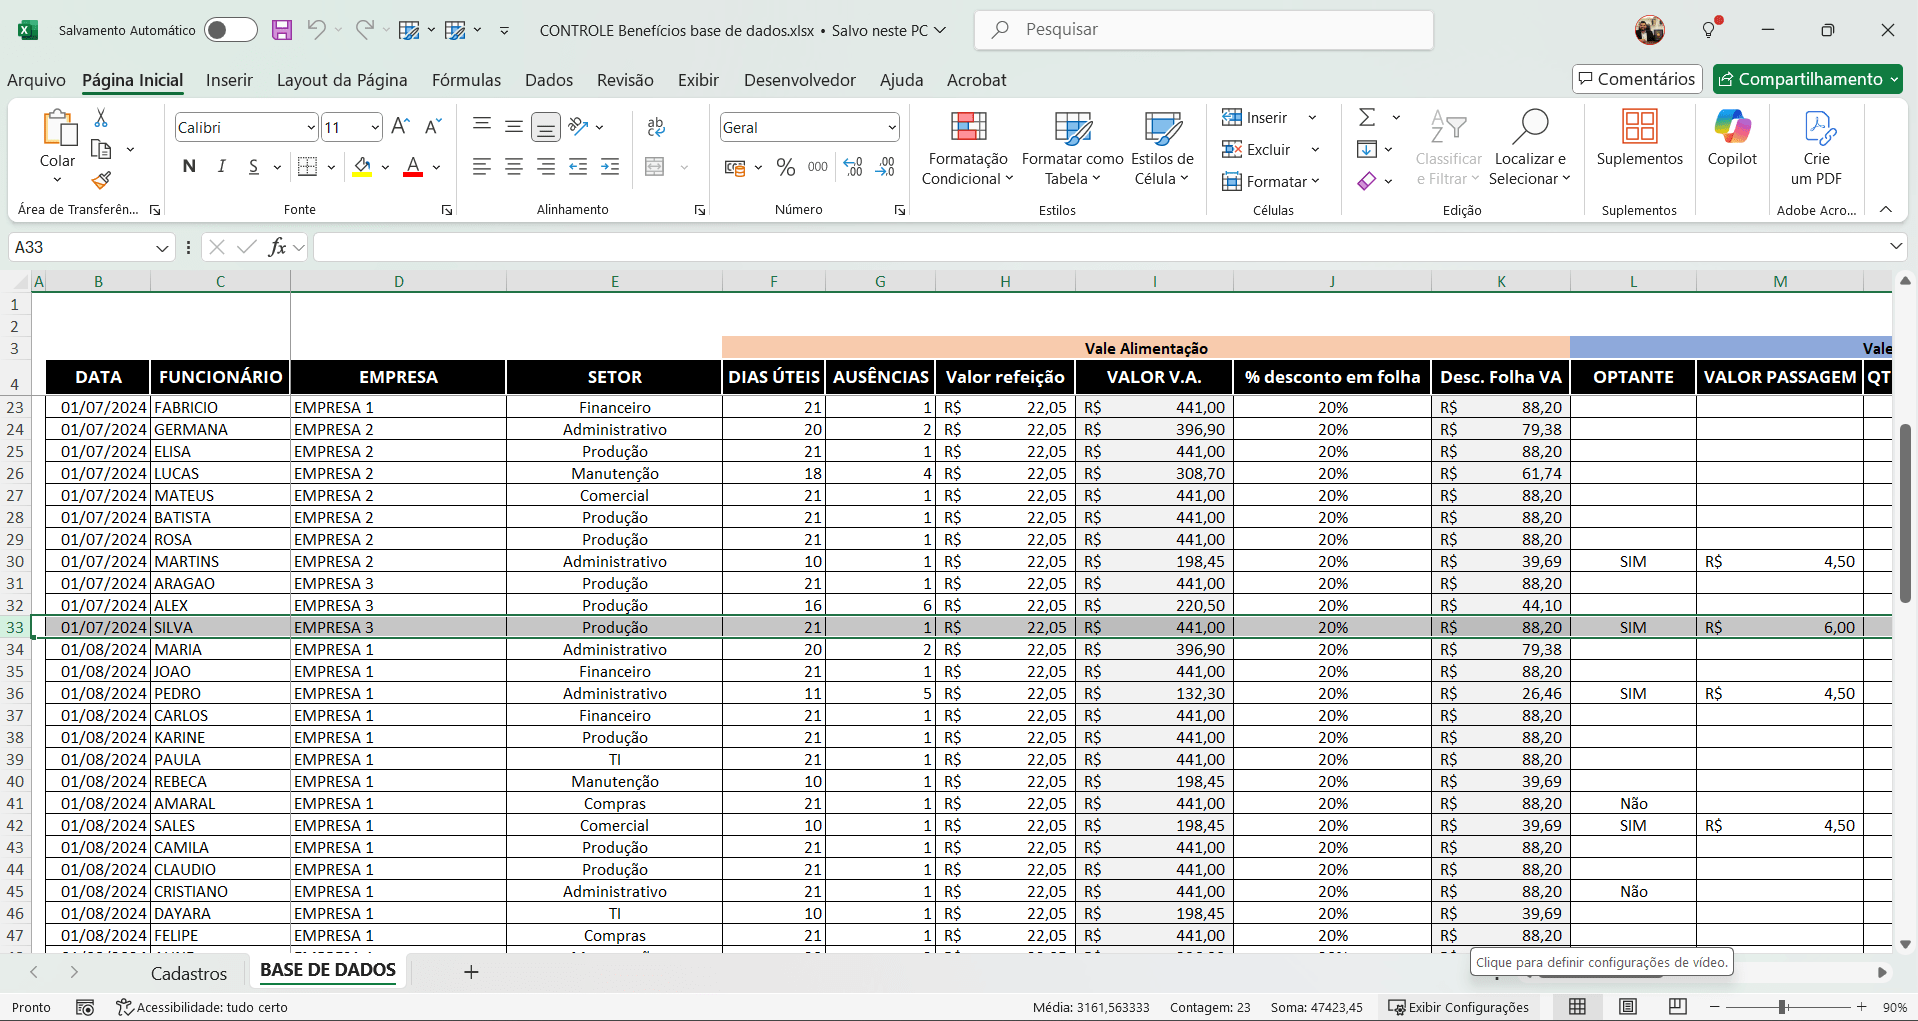
Task: Click Exibir Configurações in status bar
Action: (x=1458, y=1007)
